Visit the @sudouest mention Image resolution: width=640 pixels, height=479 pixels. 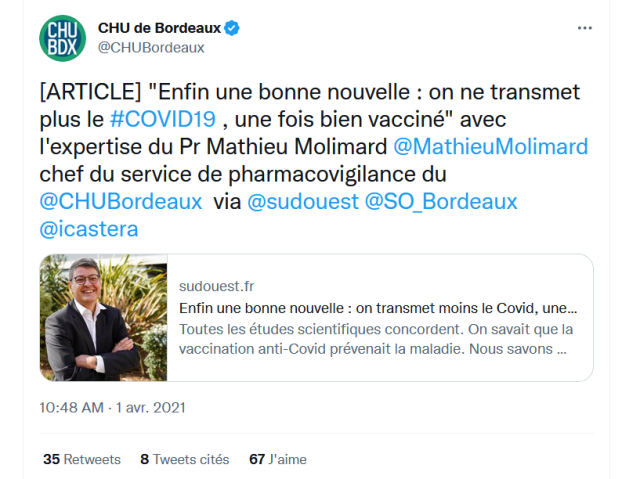[x=303, y=202]
